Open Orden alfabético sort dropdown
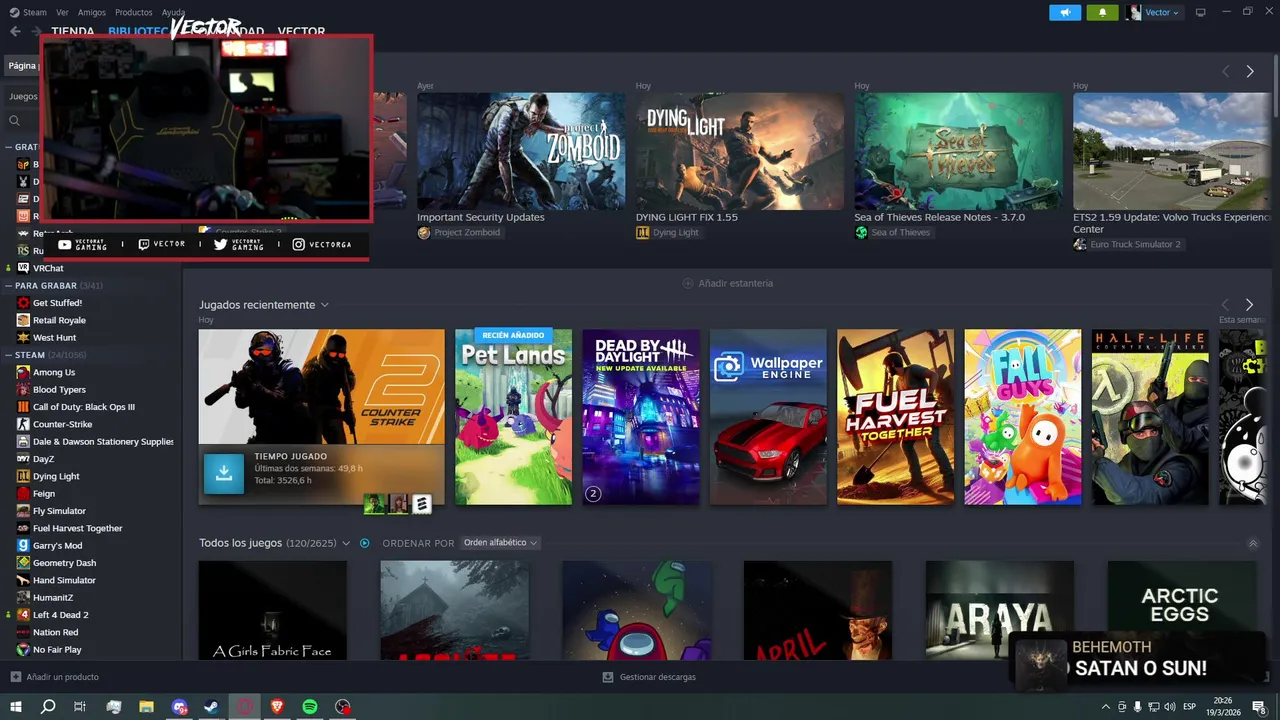Viewport: 1280px width, 720px height. point(500,543)
